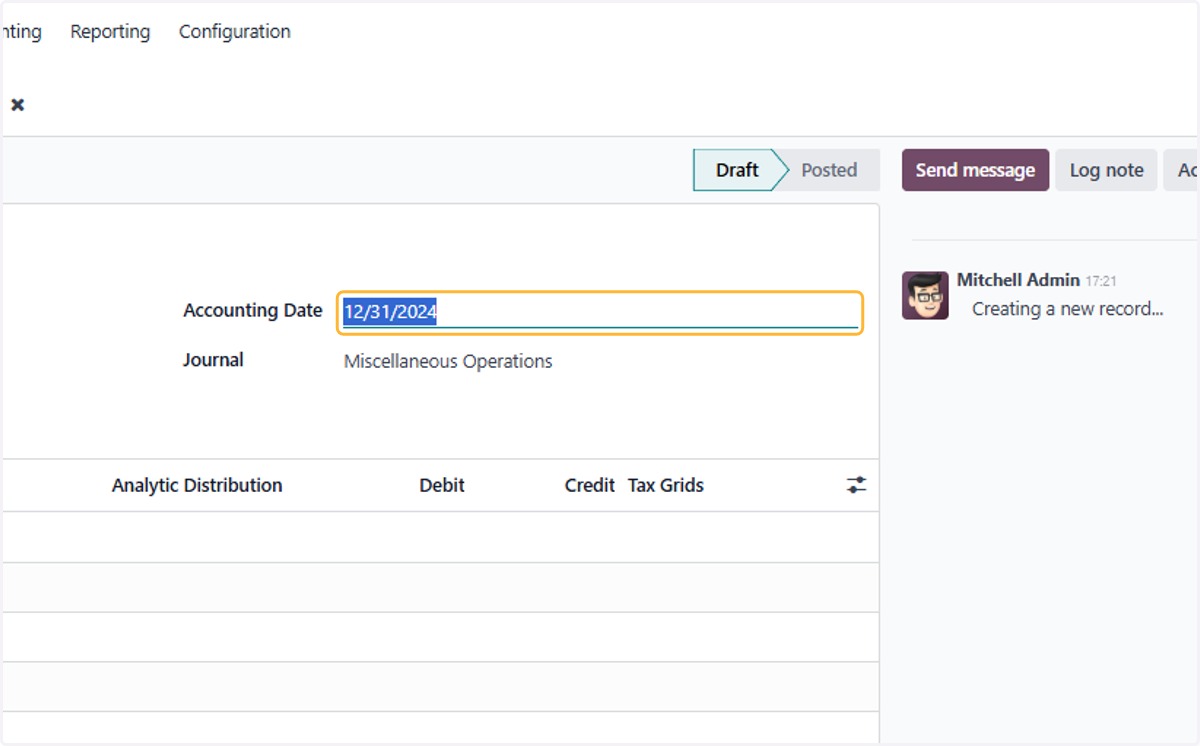Click the Mitchell Admin author name
This screenshot has height=746, width=1200.
tap(1018, 280)
